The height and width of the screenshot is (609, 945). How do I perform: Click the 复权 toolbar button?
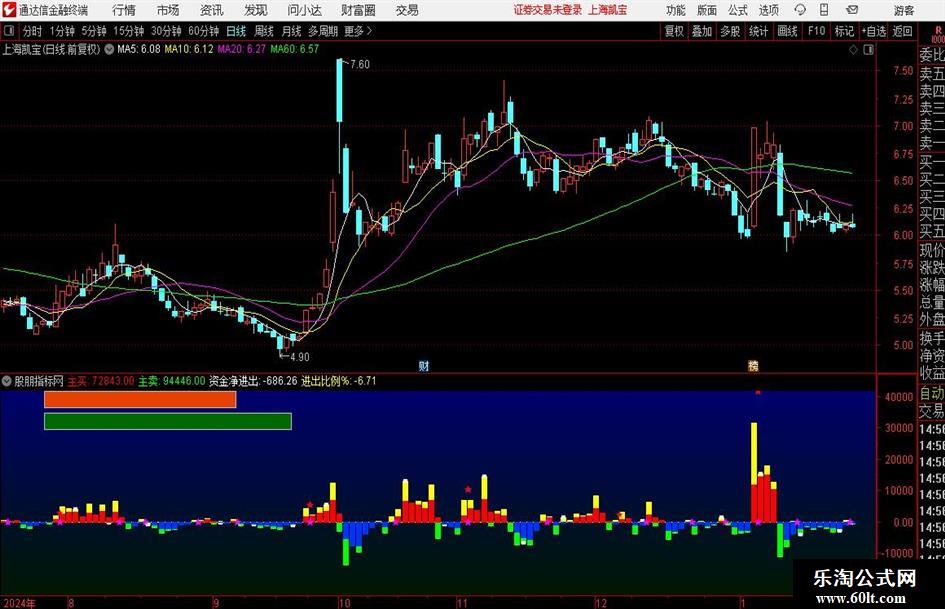[x=674, y=31]
